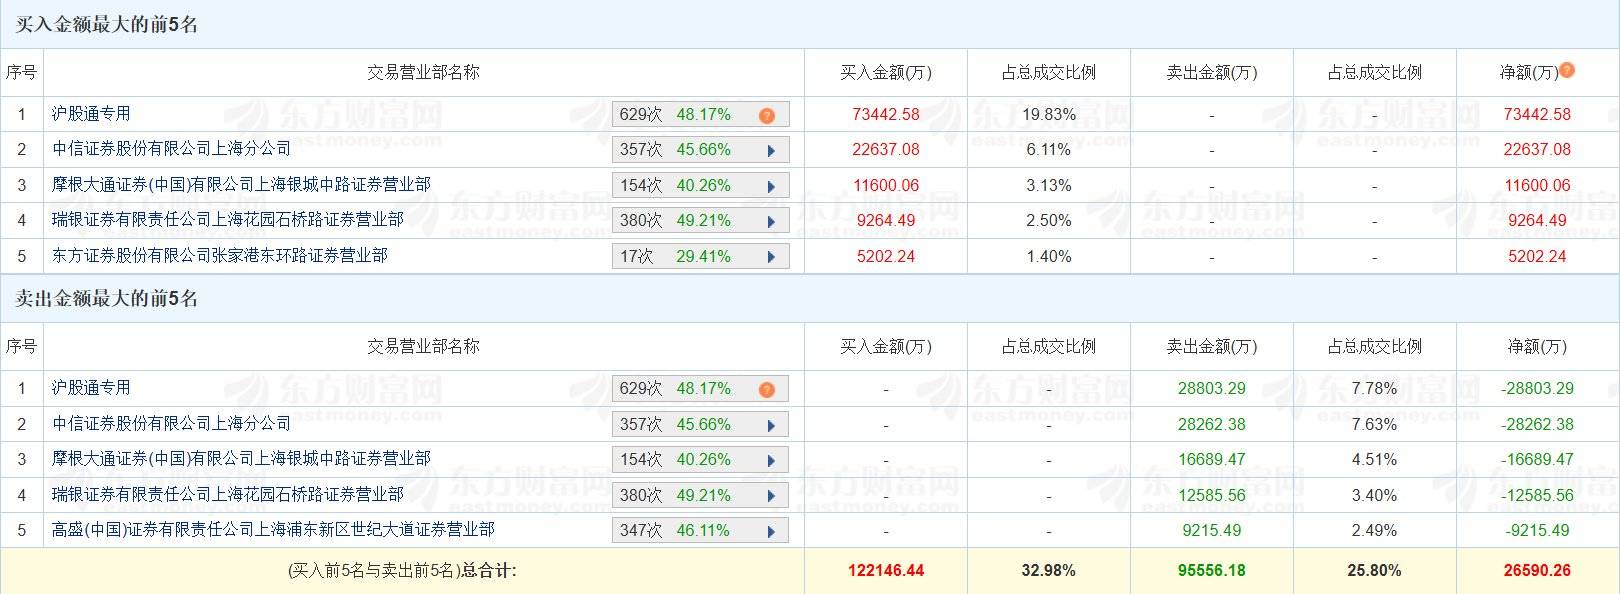Click the 中信证券股份有限公司上海分公司 broker name
The image size is (1620, 594).
(x=172, y=149)
